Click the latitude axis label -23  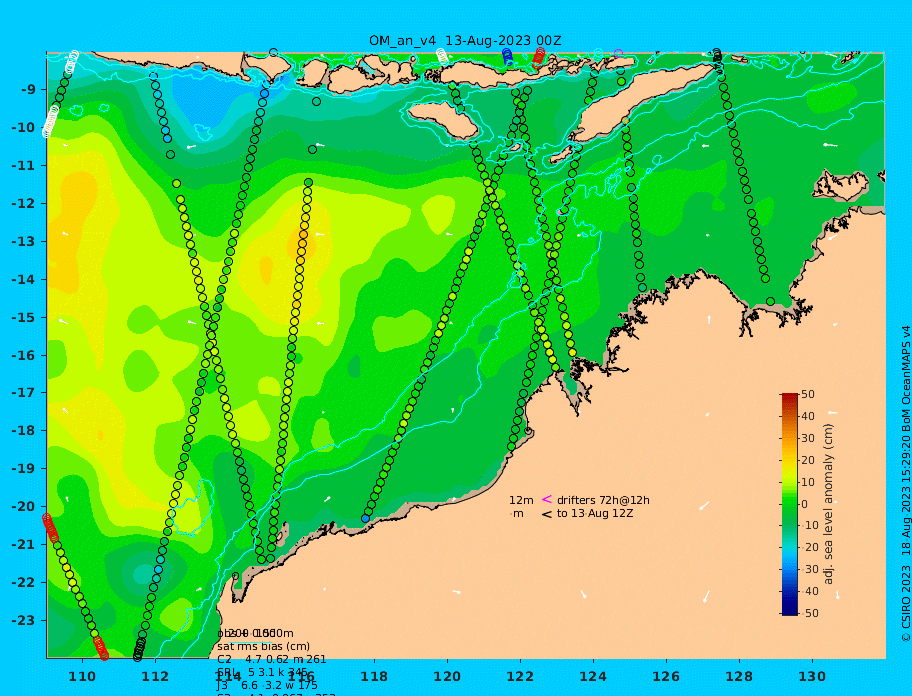point(24,620)
